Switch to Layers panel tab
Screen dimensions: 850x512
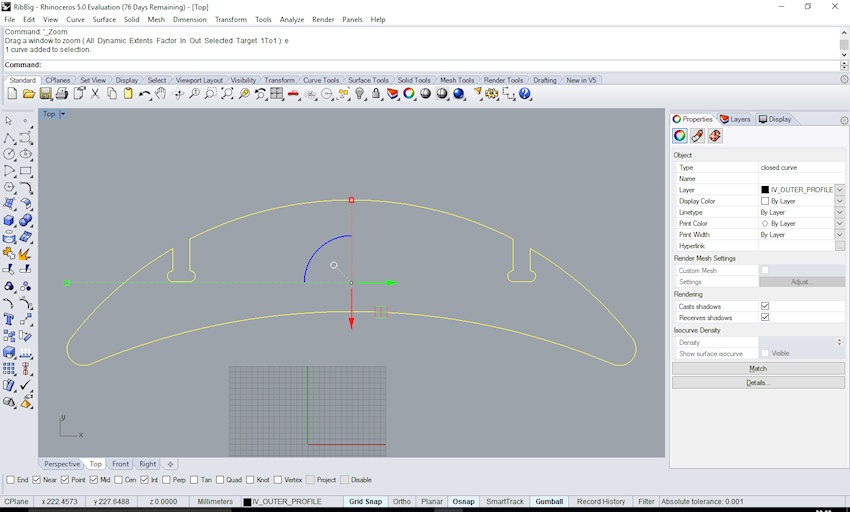(x=735, y=119)
